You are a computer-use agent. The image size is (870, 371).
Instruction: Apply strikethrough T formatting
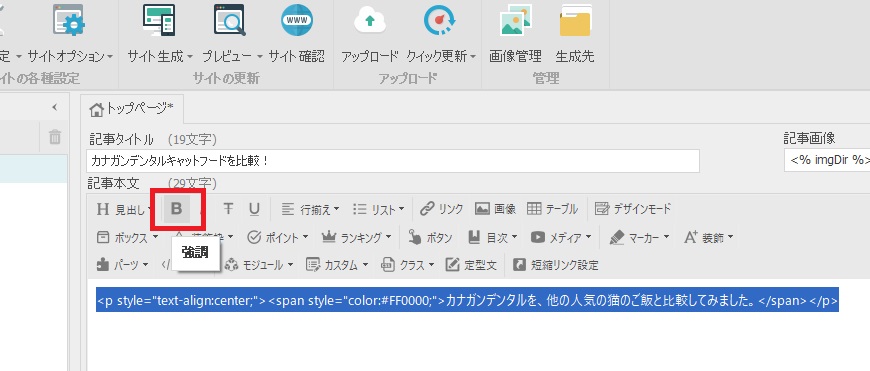[228, 209]
